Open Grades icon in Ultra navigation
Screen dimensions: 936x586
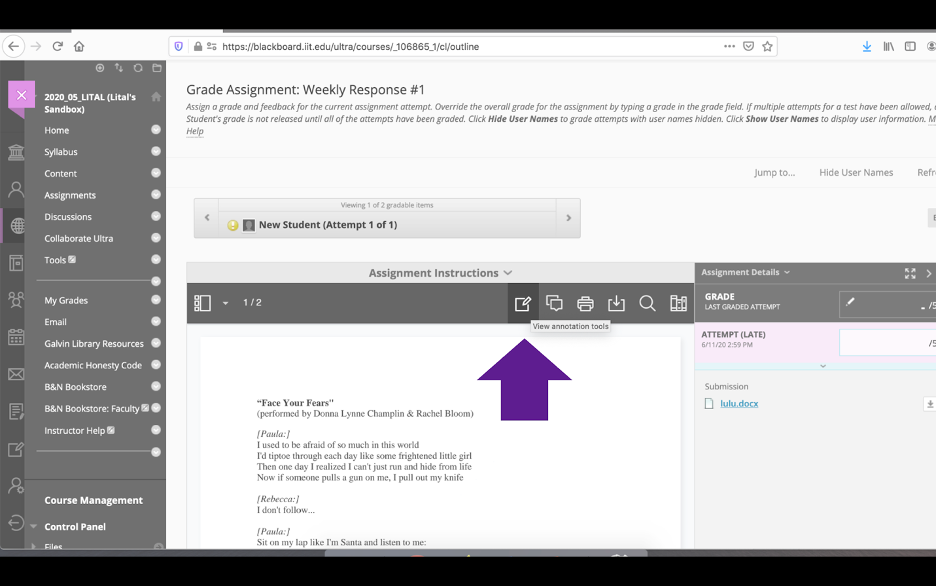click(16, 411)
